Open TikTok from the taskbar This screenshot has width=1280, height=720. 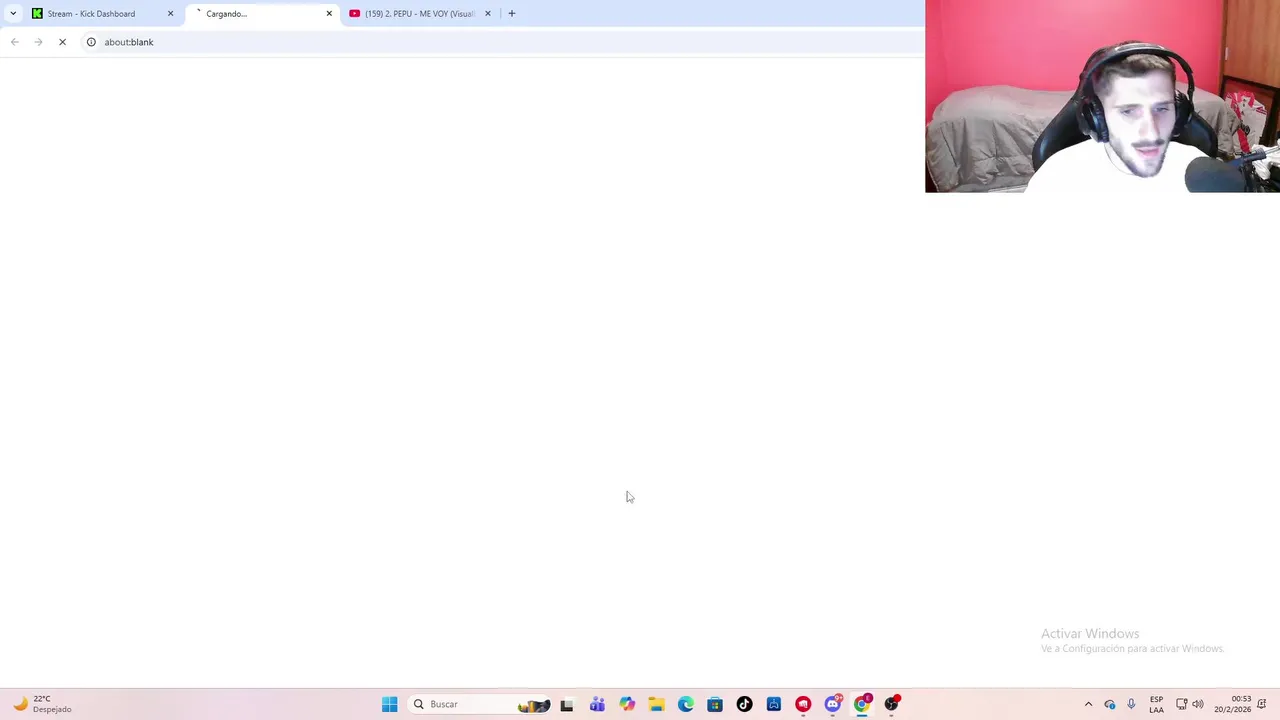click(744, 704)
